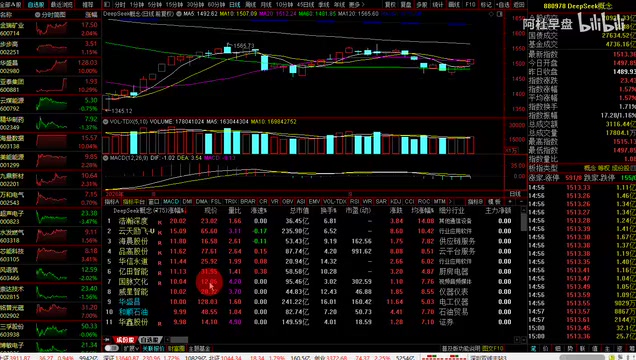This screenshot has width=636, height=360.
Task: Select the DMI indicator tab
Action: coord(187,201)
